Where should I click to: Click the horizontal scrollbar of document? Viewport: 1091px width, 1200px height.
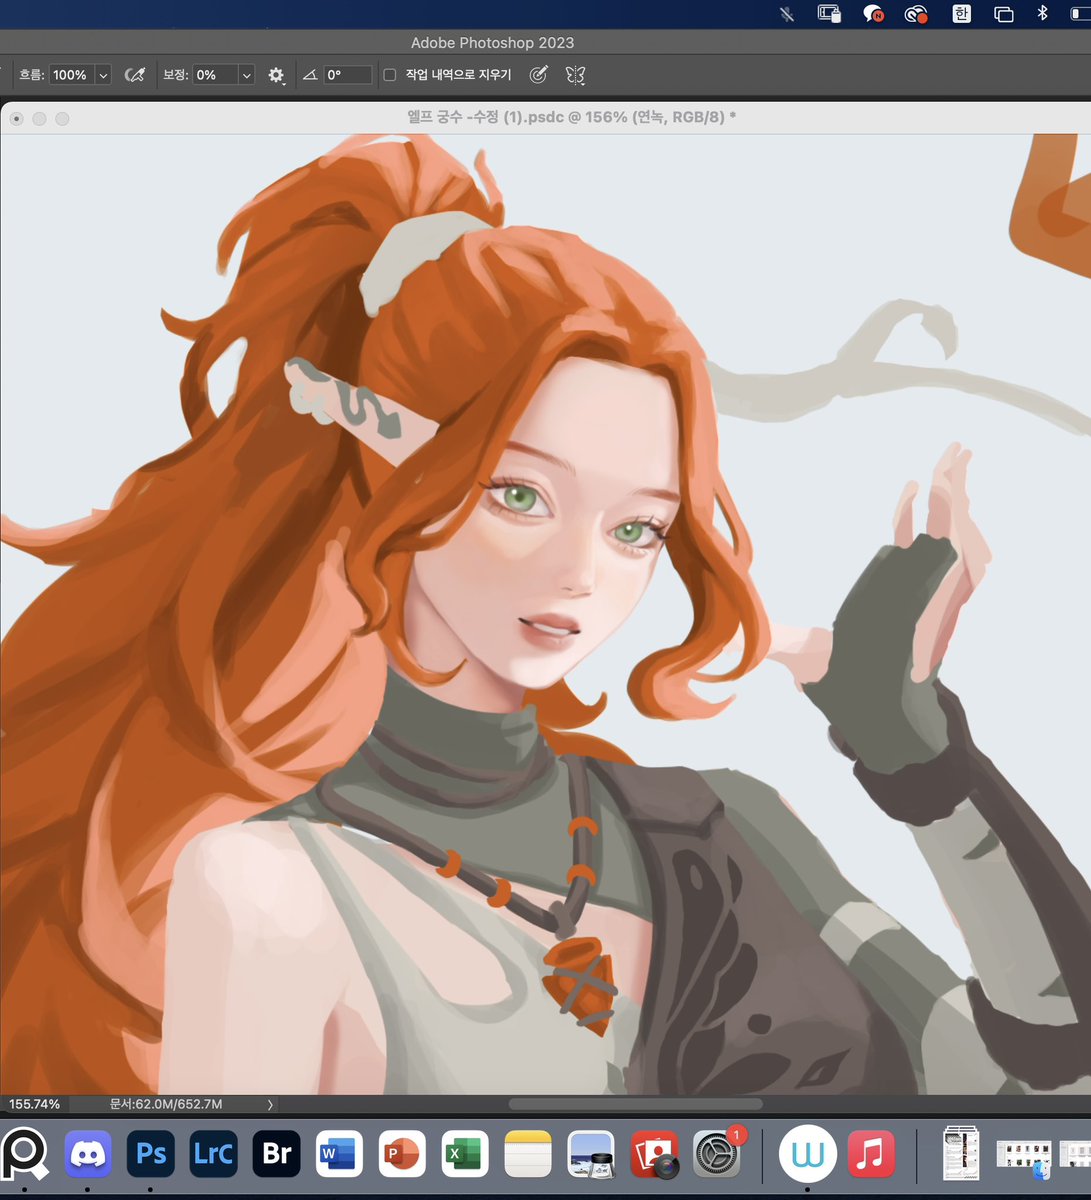click(x=636, y=1104)
